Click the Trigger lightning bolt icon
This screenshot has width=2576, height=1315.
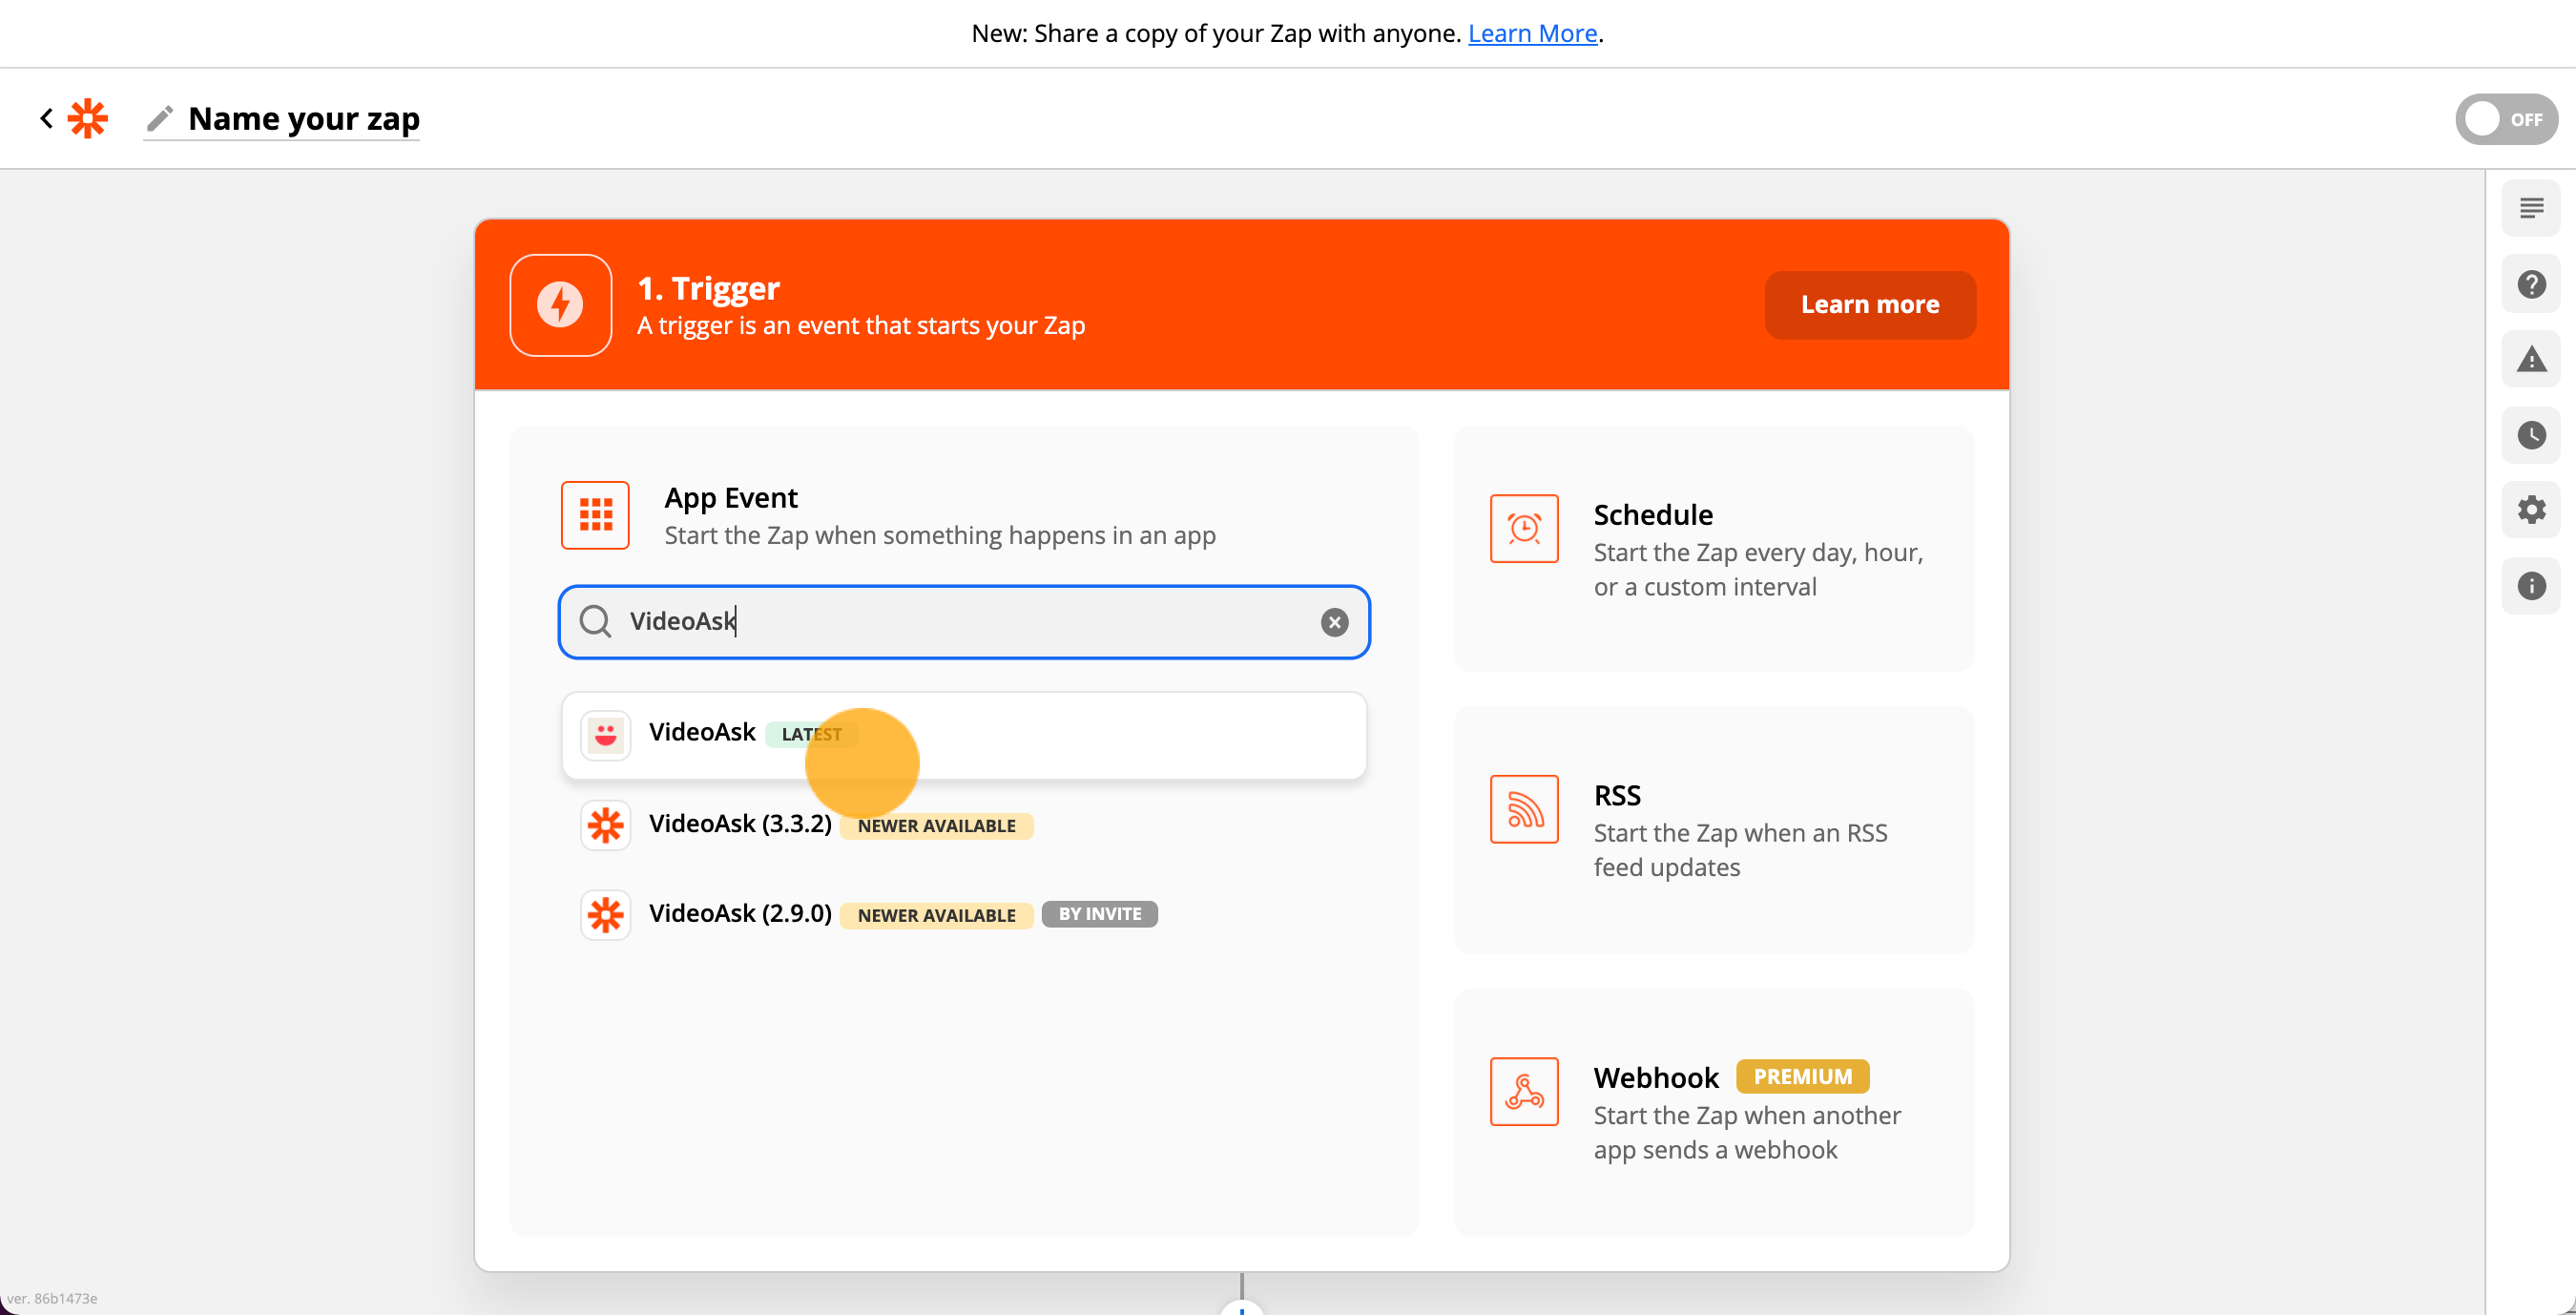pyautogui.click(x=561, y=305)
